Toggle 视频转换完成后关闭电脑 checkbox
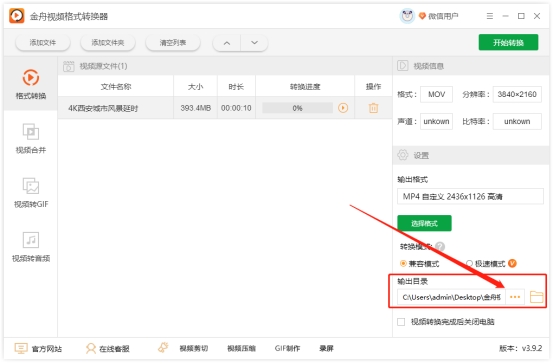This screenshot has width=553, height=364. [401, 322]
